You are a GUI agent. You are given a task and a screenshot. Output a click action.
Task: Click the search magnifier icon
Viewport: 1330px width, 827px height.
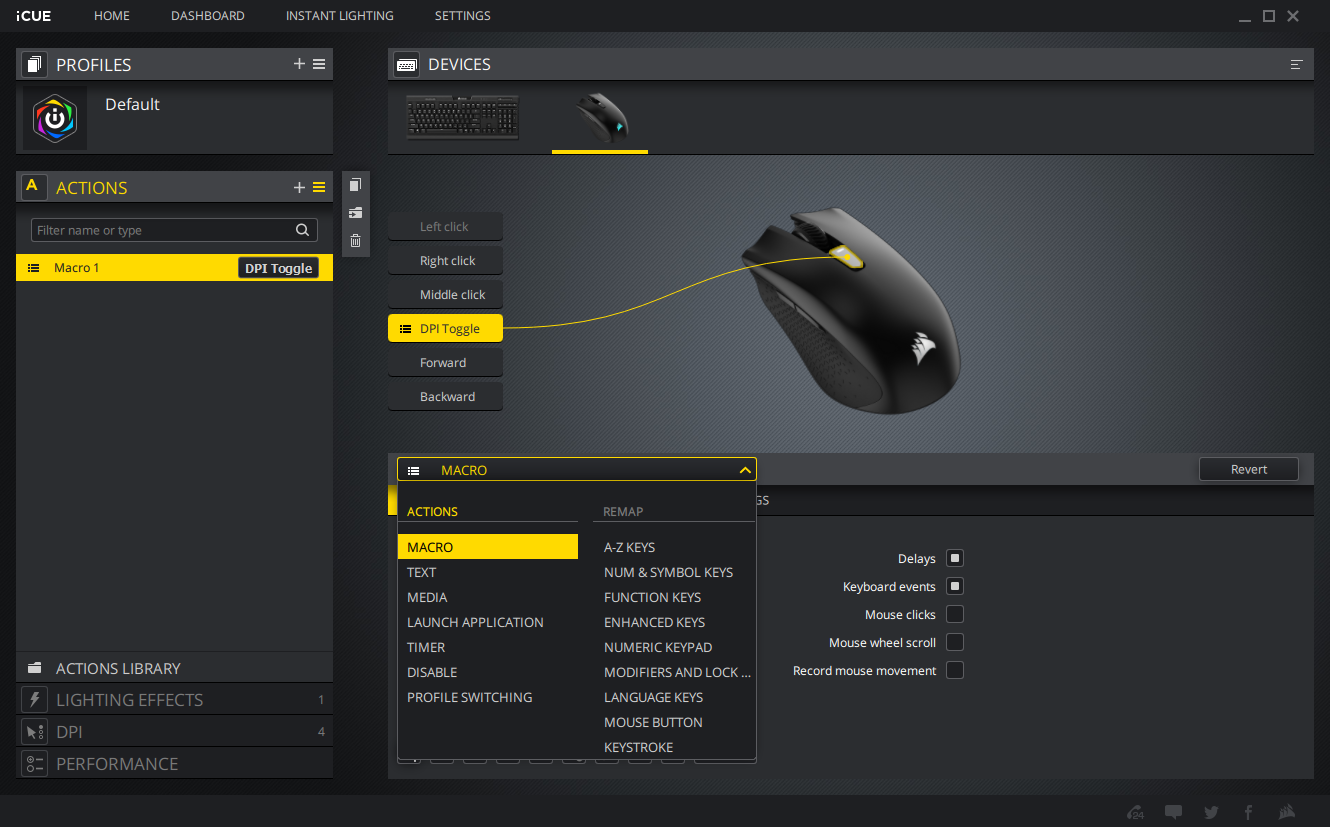pos(302,230)
